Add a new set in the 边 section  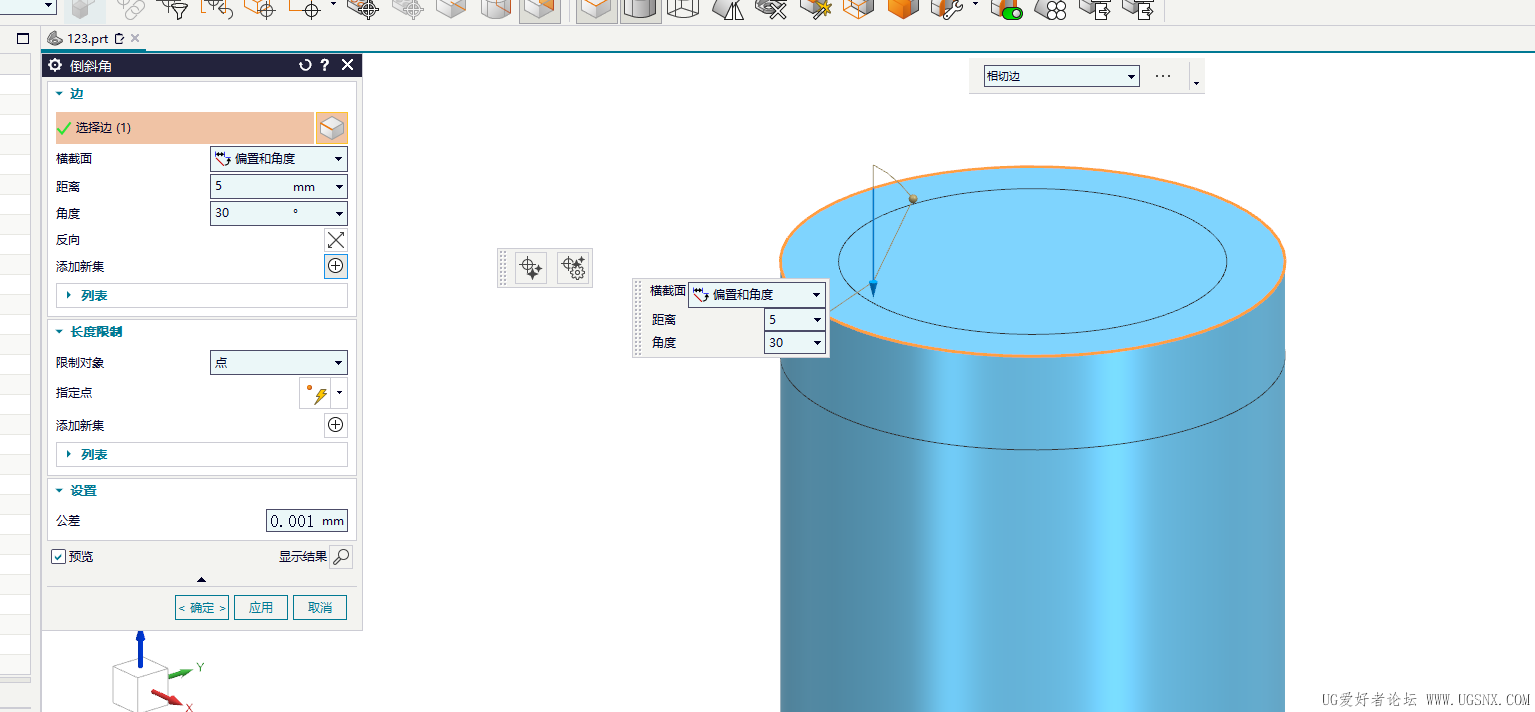click(x=336, y=266)
